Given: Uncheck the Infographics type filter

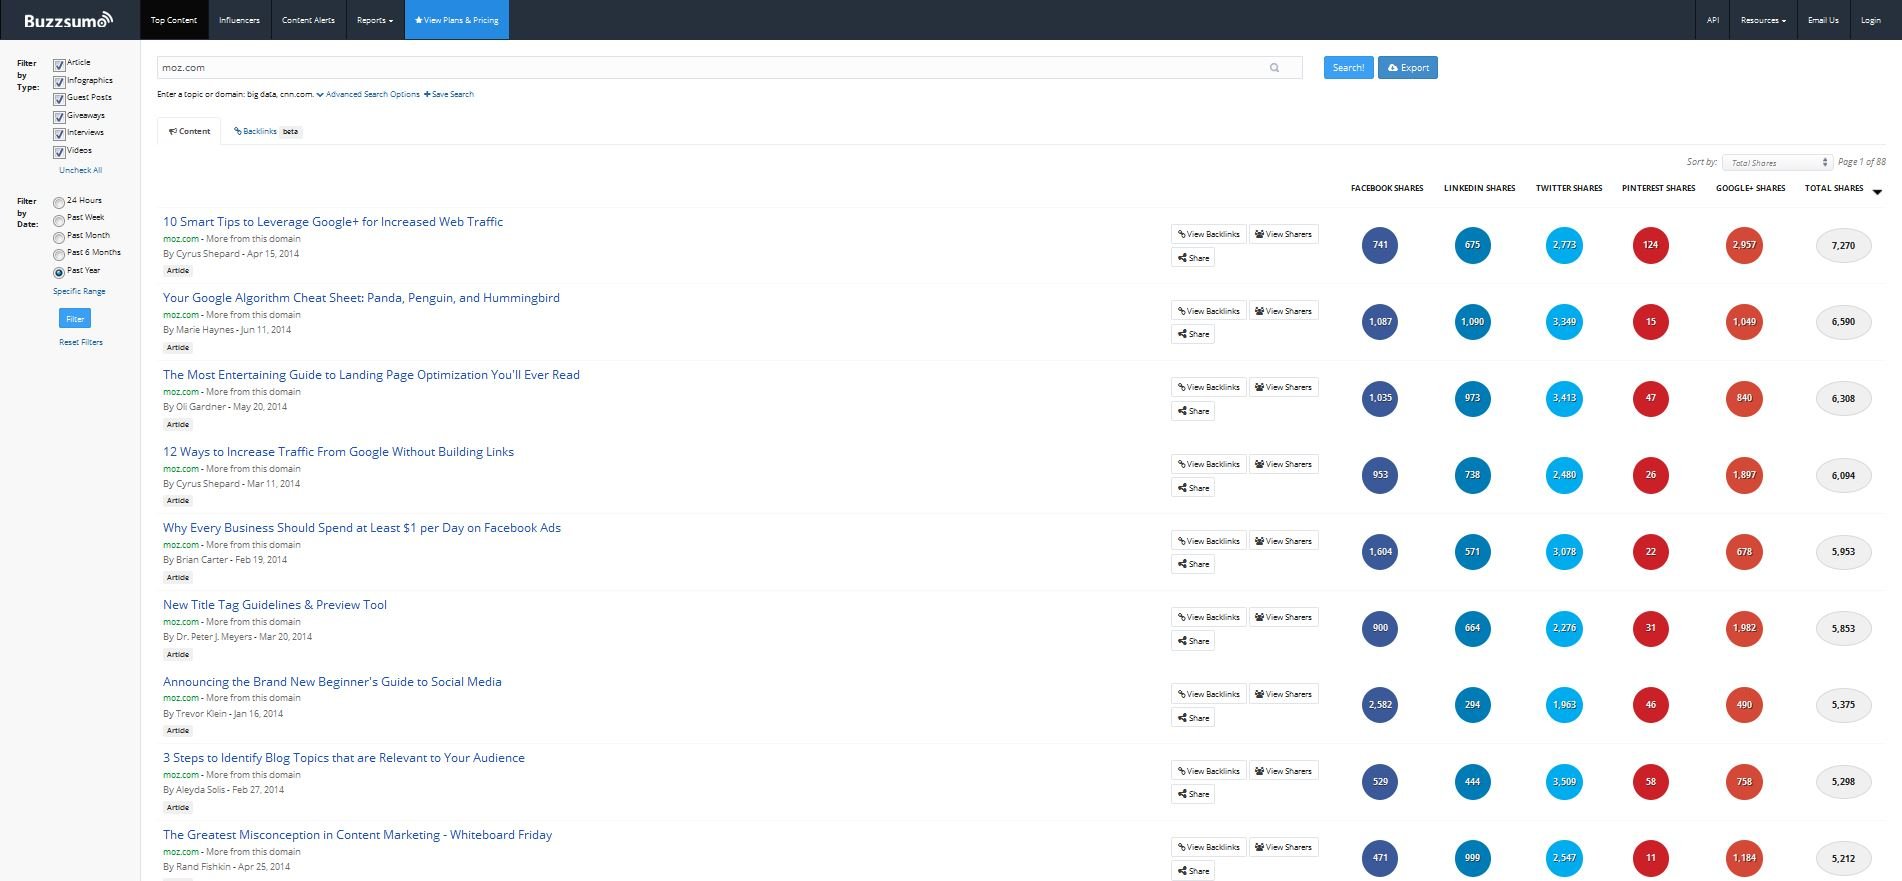Looking at the screenshot, I should pos(59,82).
